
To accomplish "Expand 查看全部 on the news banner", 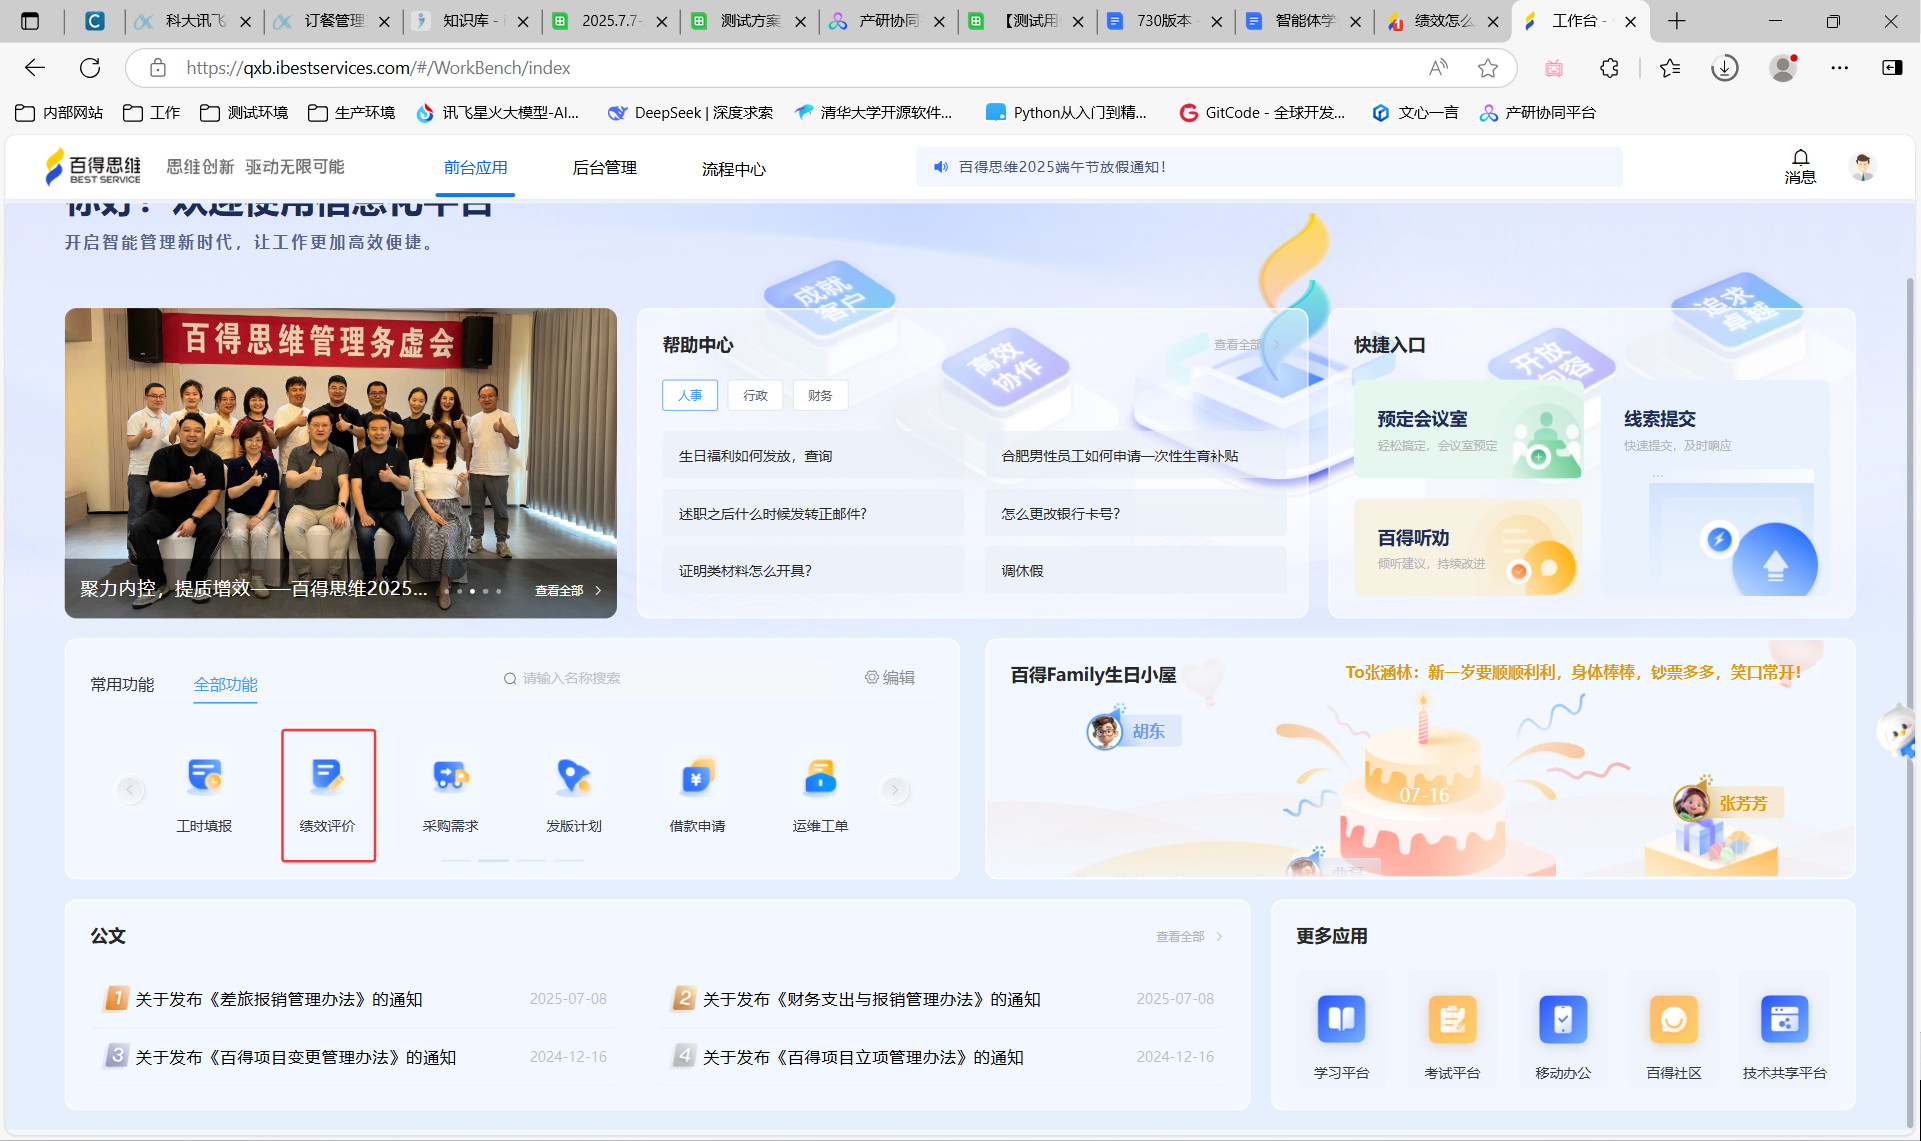I will point(568,590).
